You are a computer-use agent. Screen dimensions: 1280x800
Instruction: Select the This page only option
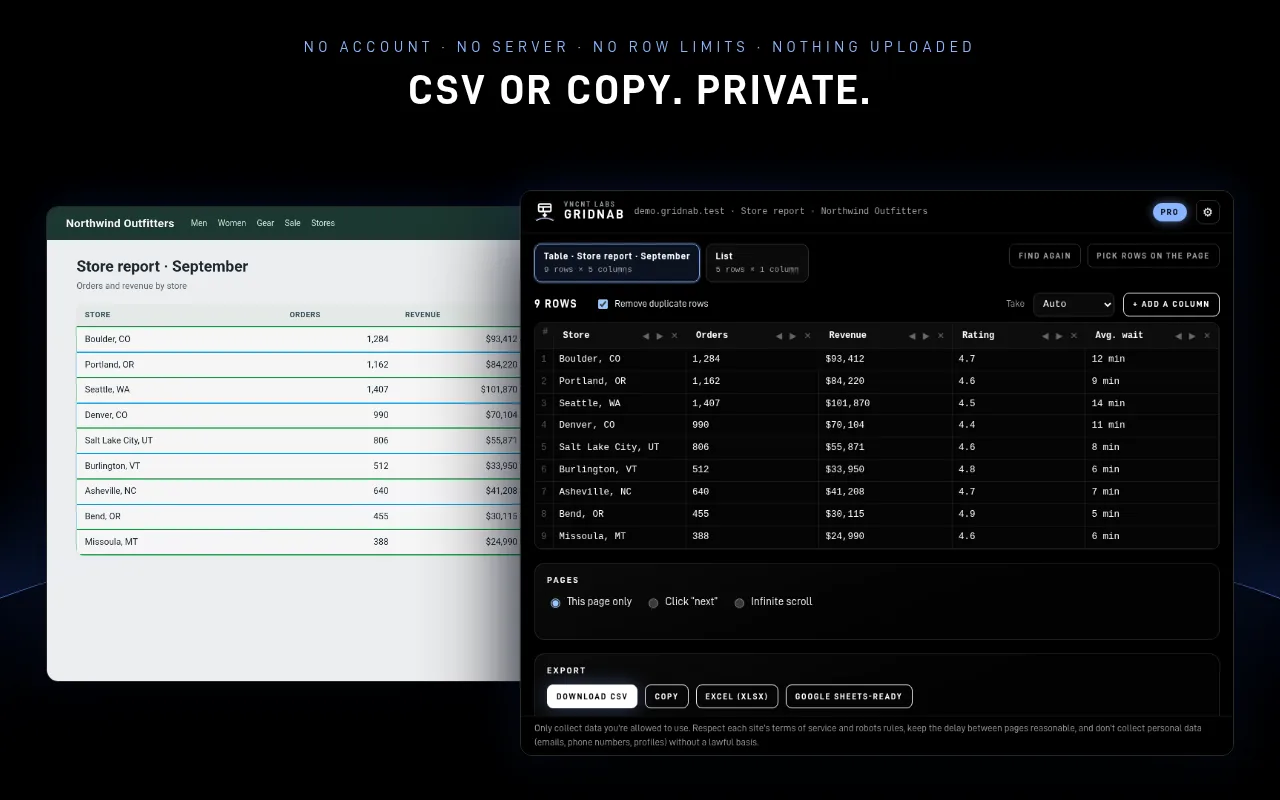pyautogui.click(x=556, y=603)
